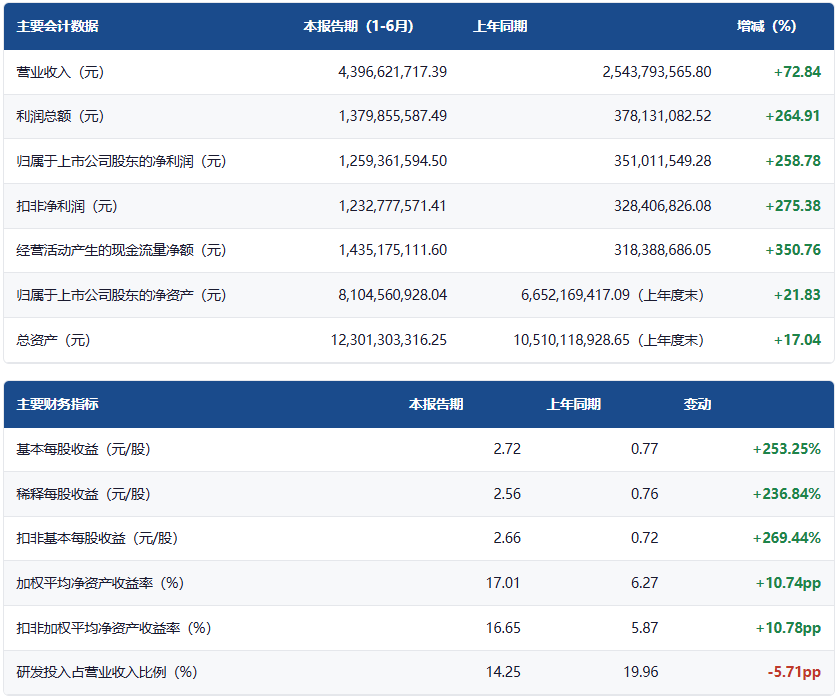The width and height of the screenshot is (837, 699).
Task: Click the 17.01 value
Action: coord(503,583)
